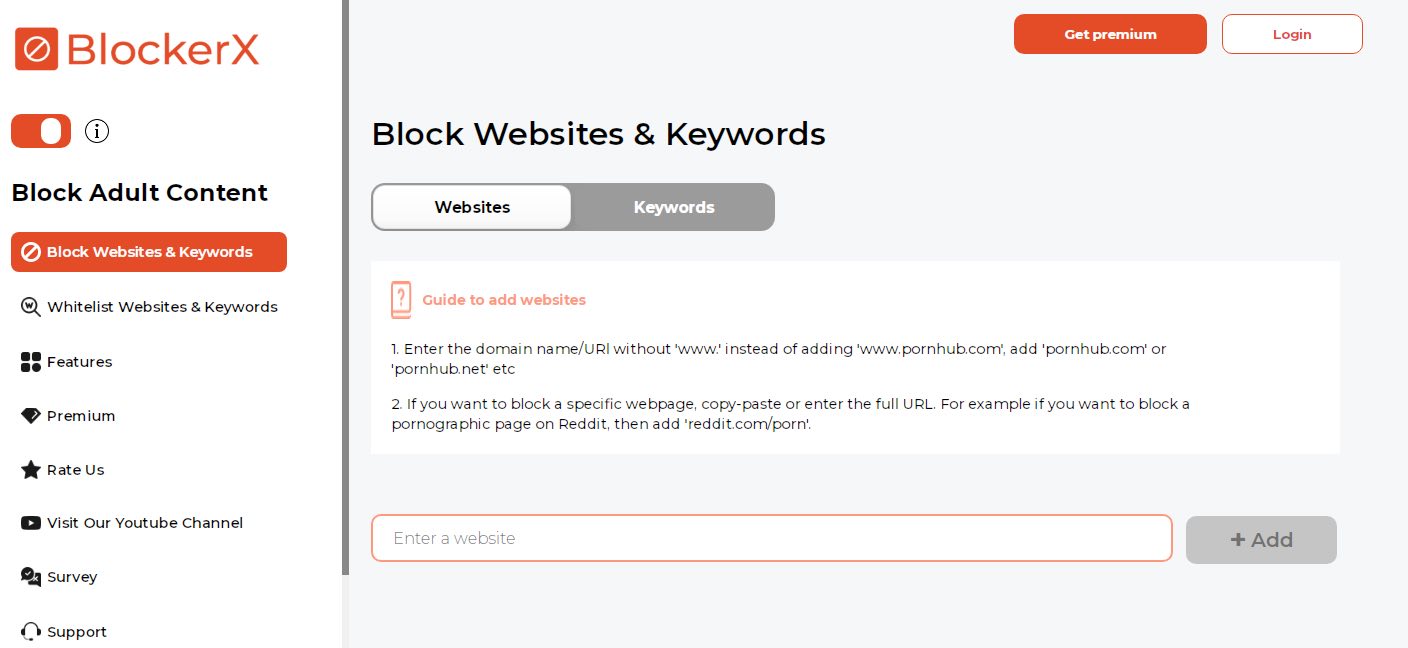Focus the Enter a website field
1408x648 pixels.
[x=771, y=538]
